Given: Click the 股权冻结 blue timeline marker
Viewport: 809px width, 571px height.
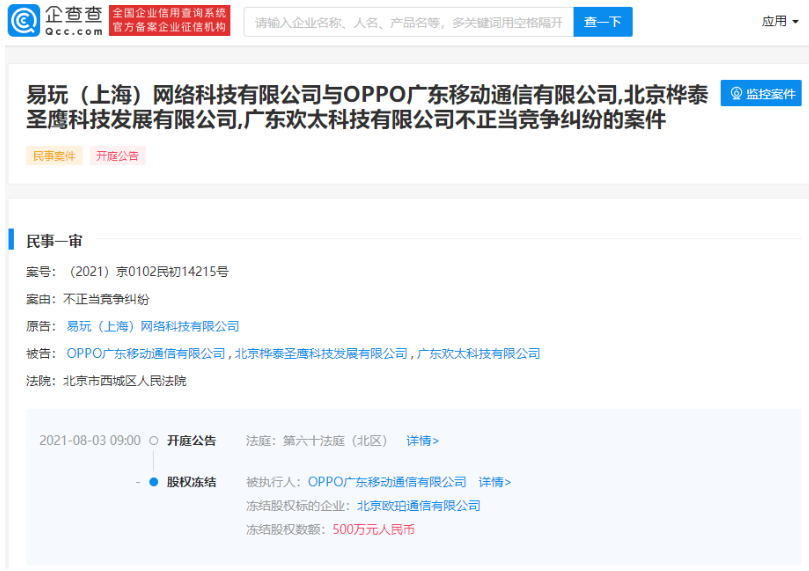Looking at the screenshot, I should pyautogui.click(x=154, y=482).
